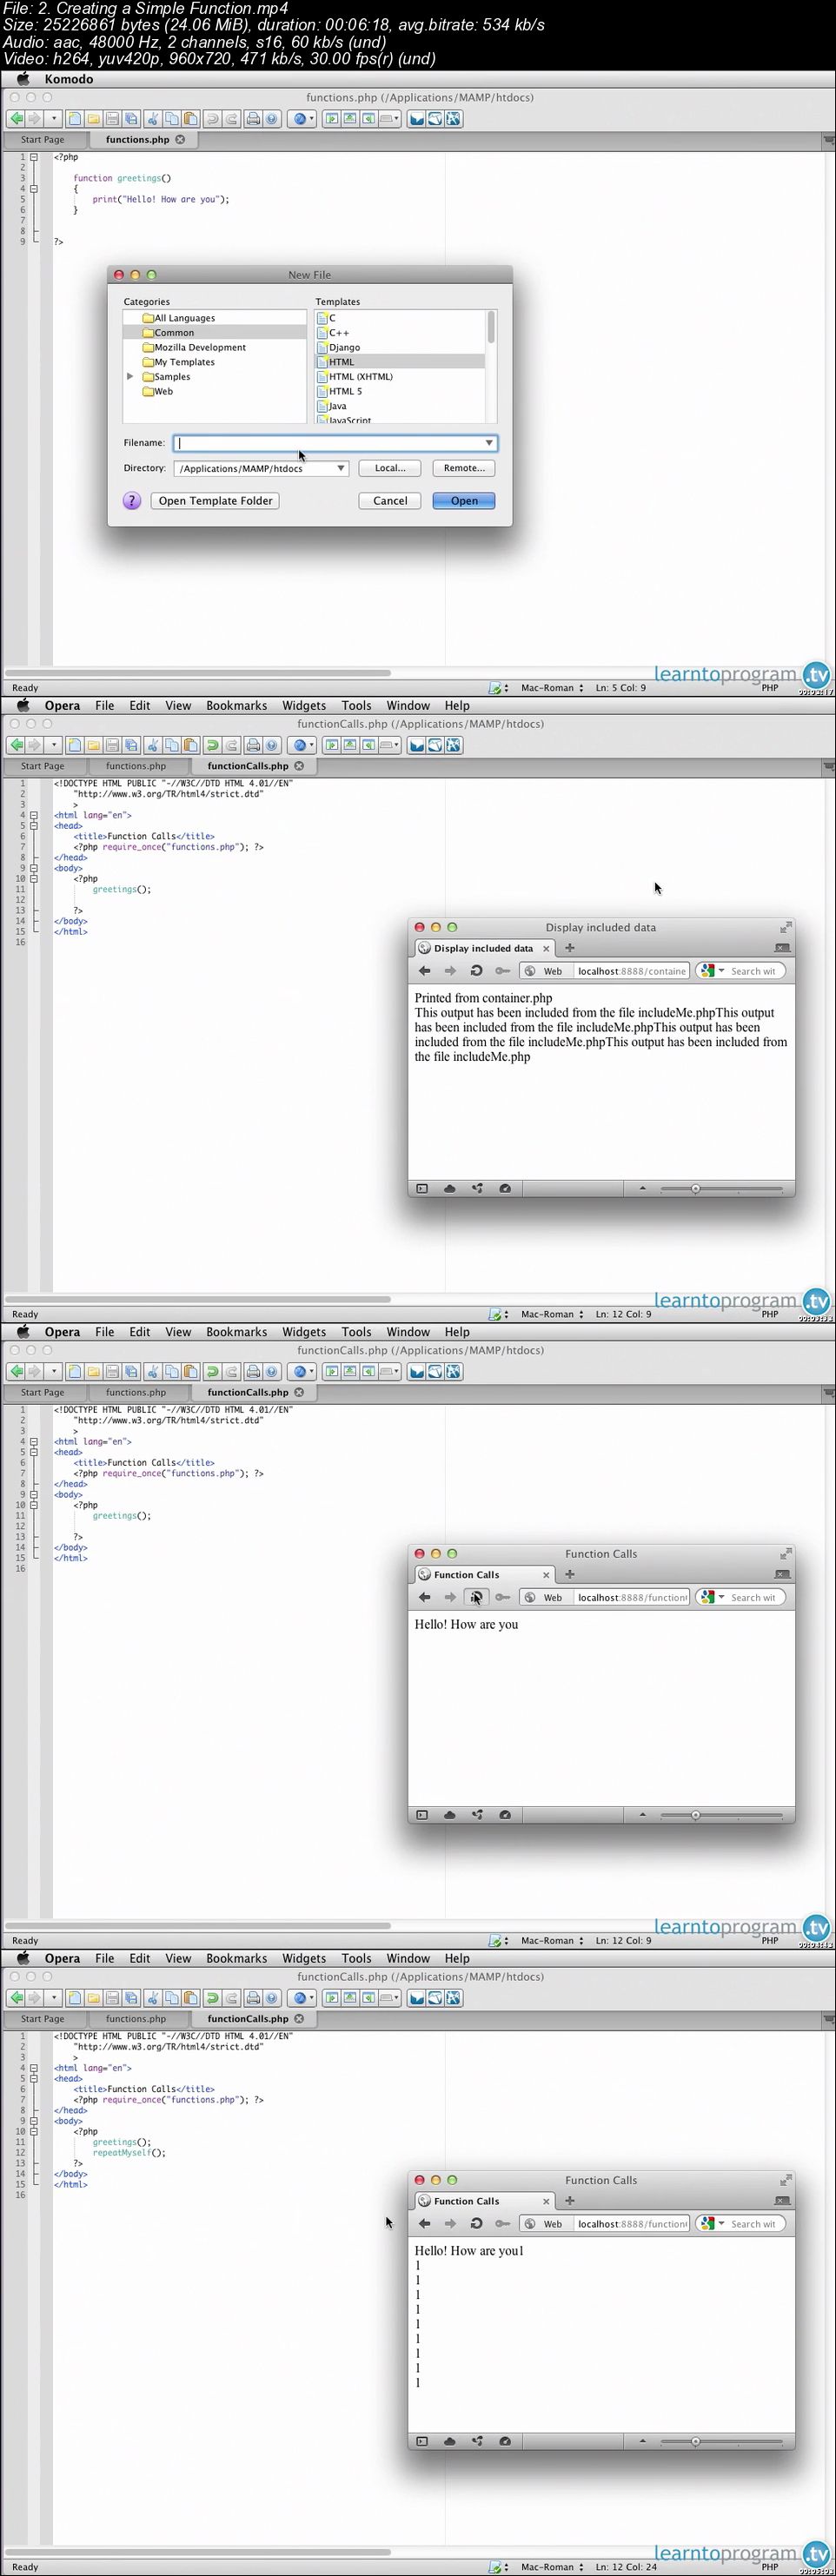The width and height of the screenshot is (836, 2576).
Task: Click the New File icon in functions.php window toolbar
Action: pos(74,119)
